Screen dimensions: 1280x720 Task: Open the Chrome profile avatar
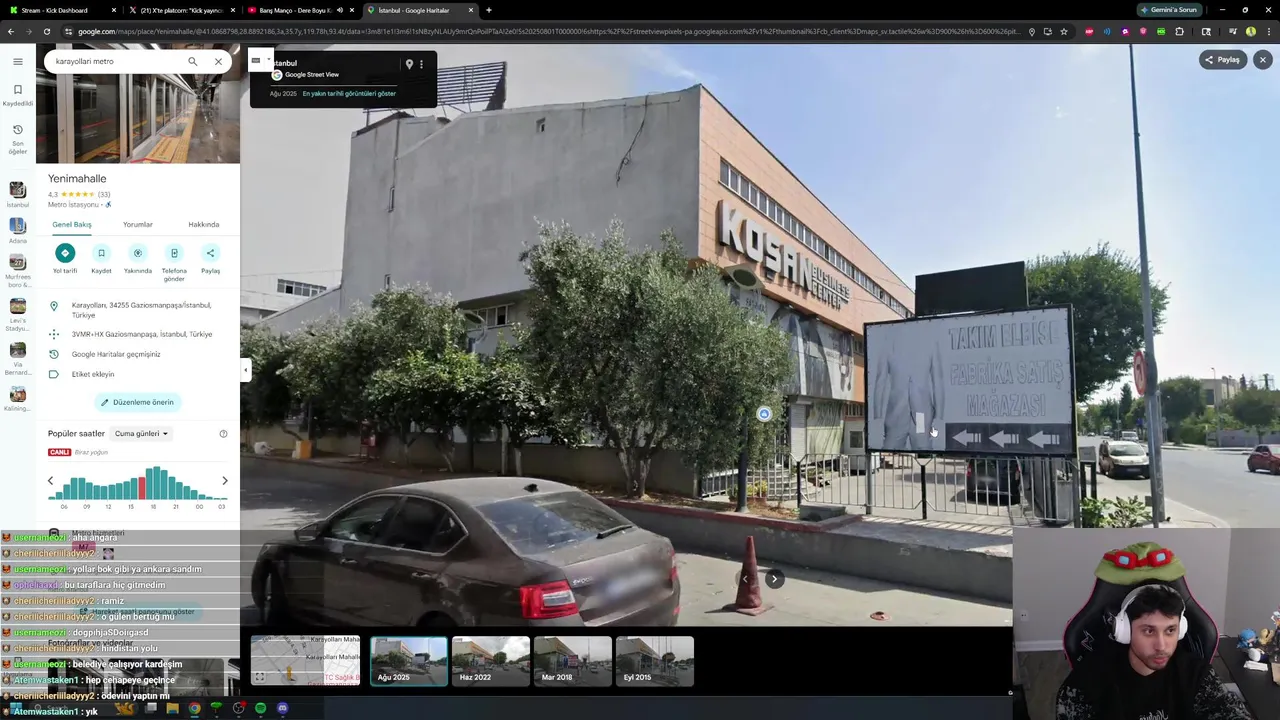(1251, 32)
